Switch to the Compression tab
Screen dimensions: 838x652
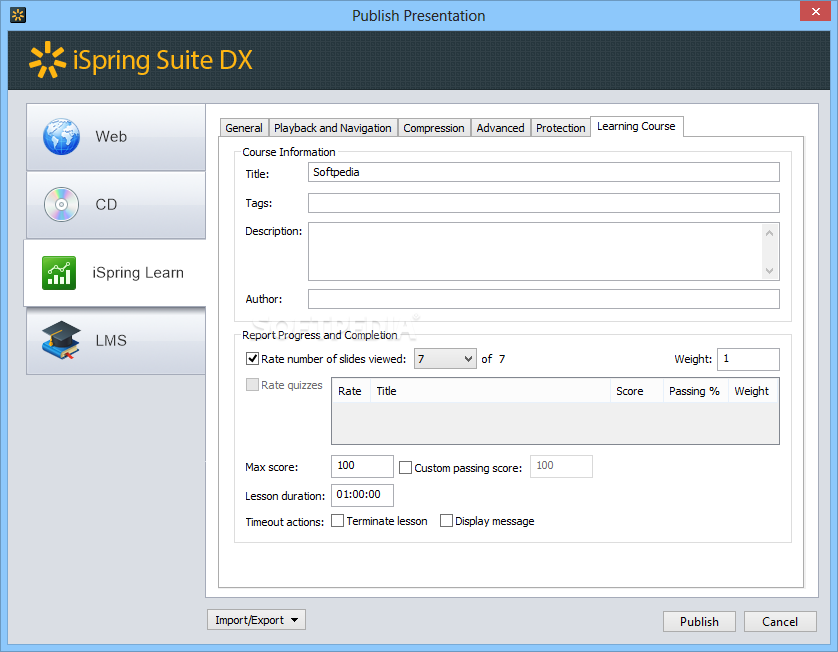434,128
